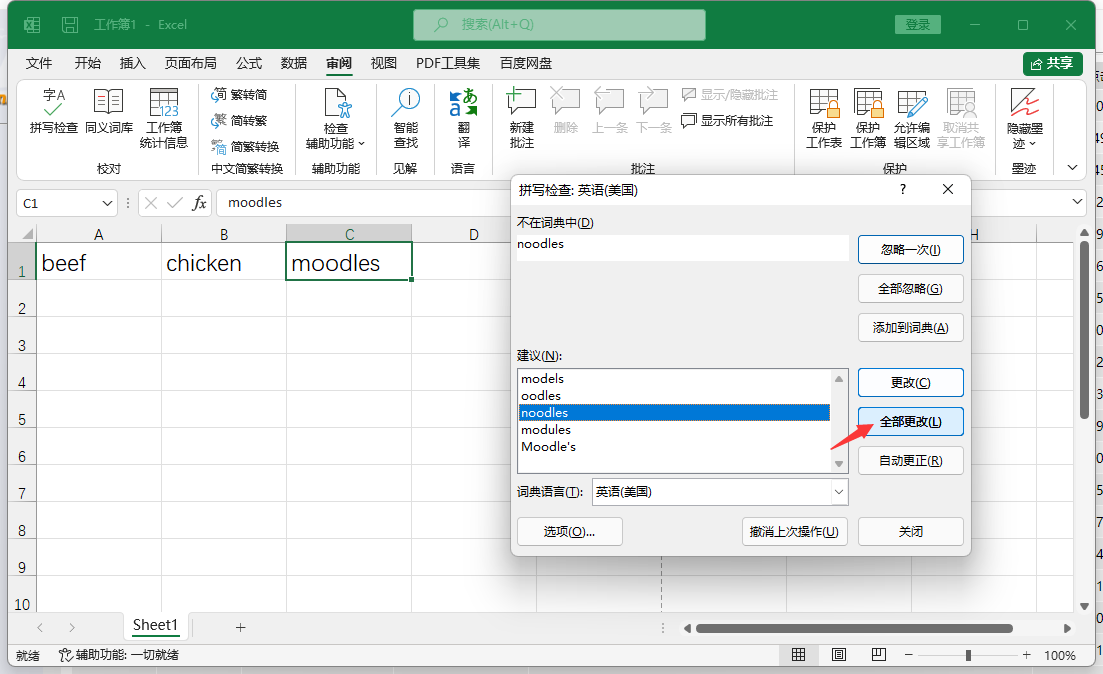Image resolution: width=1103 pixels, height=674 pixels.
Task: Switch to the Data (数据) tab
Action: [293, 63]
